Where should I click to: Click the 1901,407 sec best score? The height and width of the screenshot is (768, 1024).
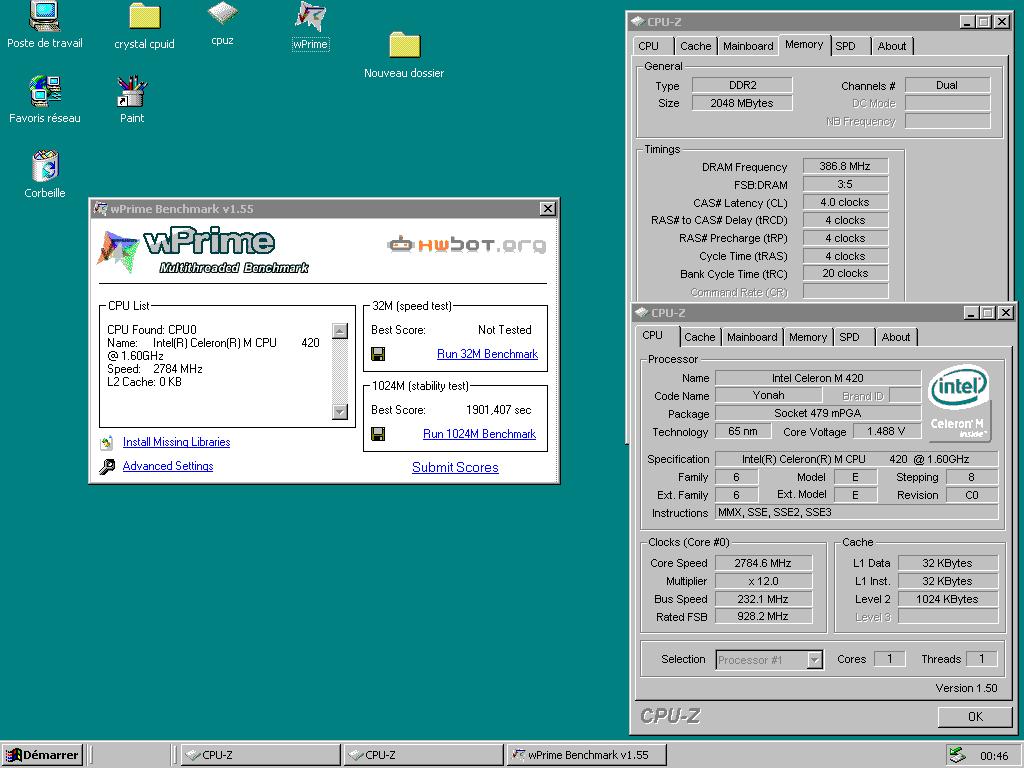pos(499,410)
